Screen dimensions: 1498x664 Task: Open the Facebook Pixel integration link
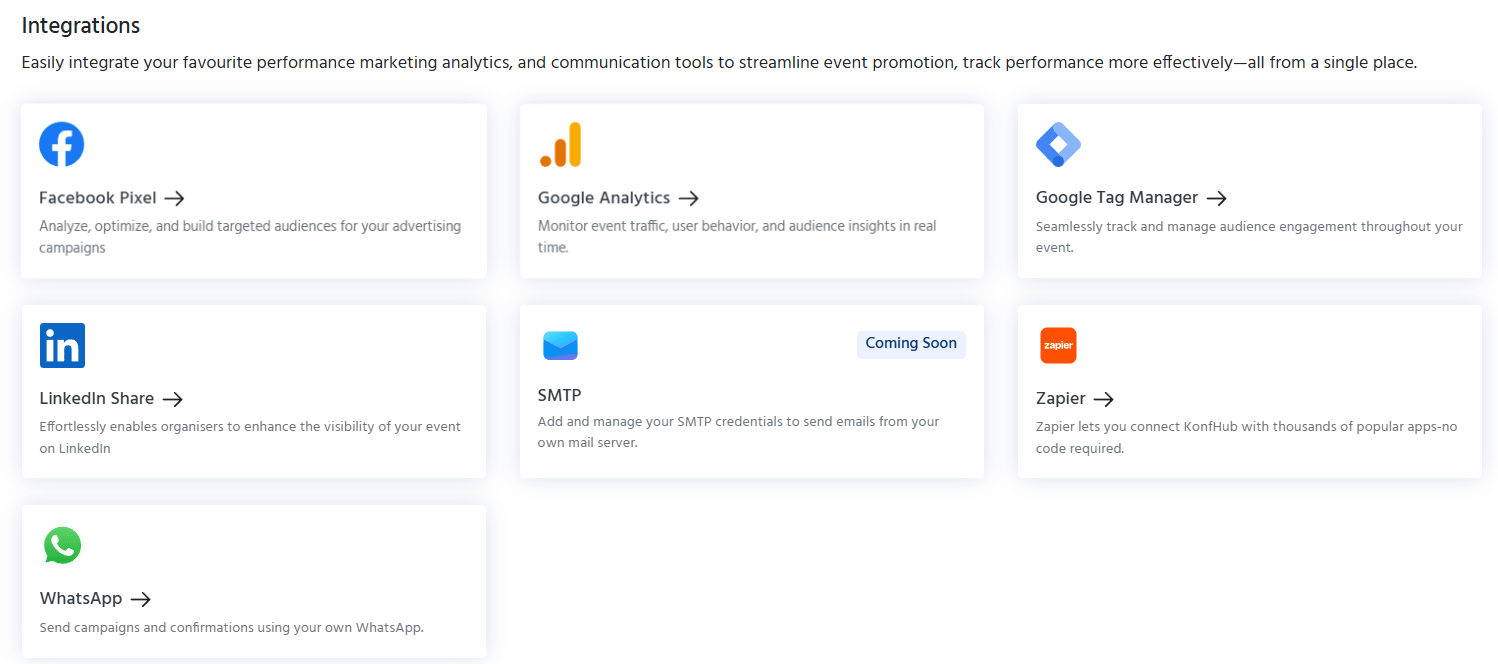[98, 198]
